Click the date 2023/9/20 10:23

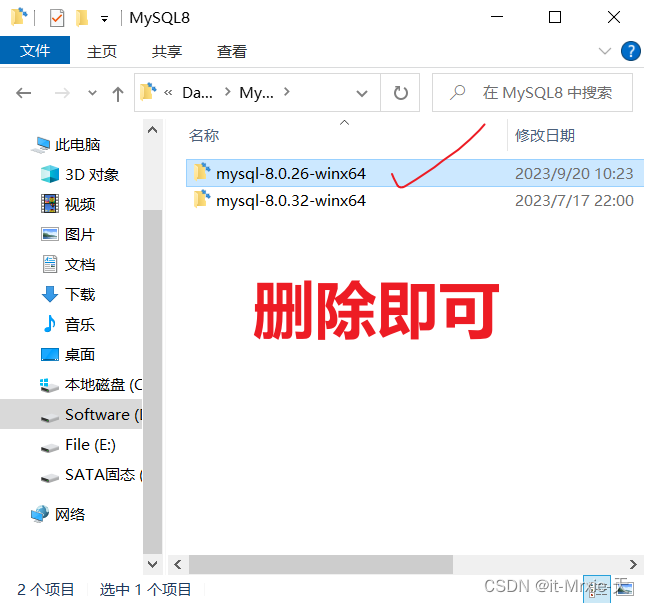(x=574, y=173)
